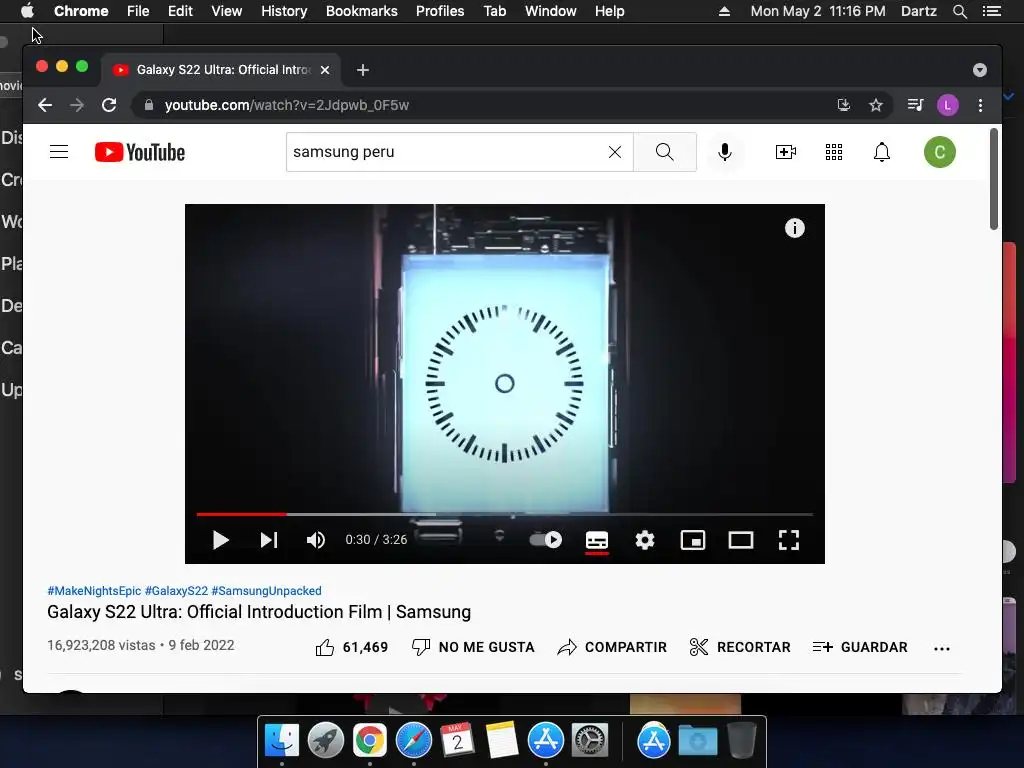Skip to the next video

pos(268,540)
